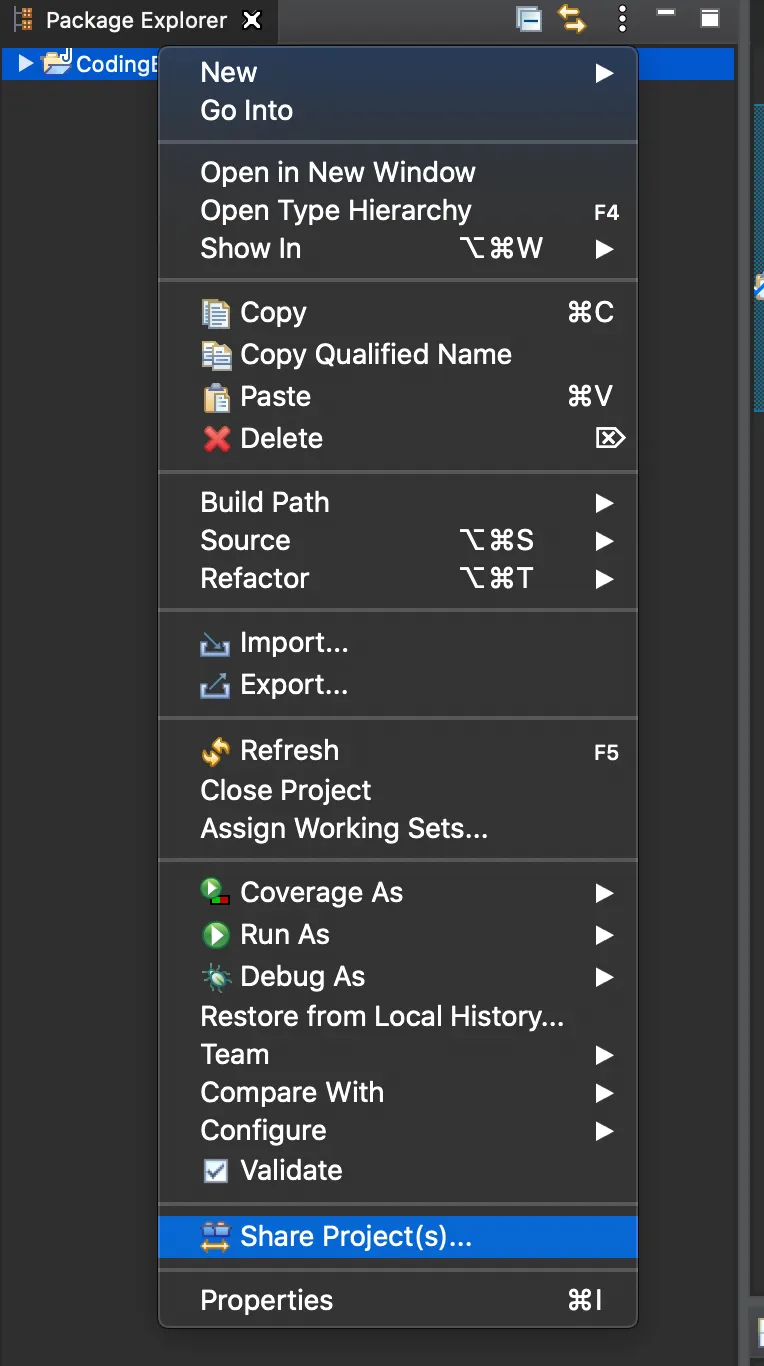Close the Package Explorer tab
The image size is (764, 1366).
coord(253,20)
